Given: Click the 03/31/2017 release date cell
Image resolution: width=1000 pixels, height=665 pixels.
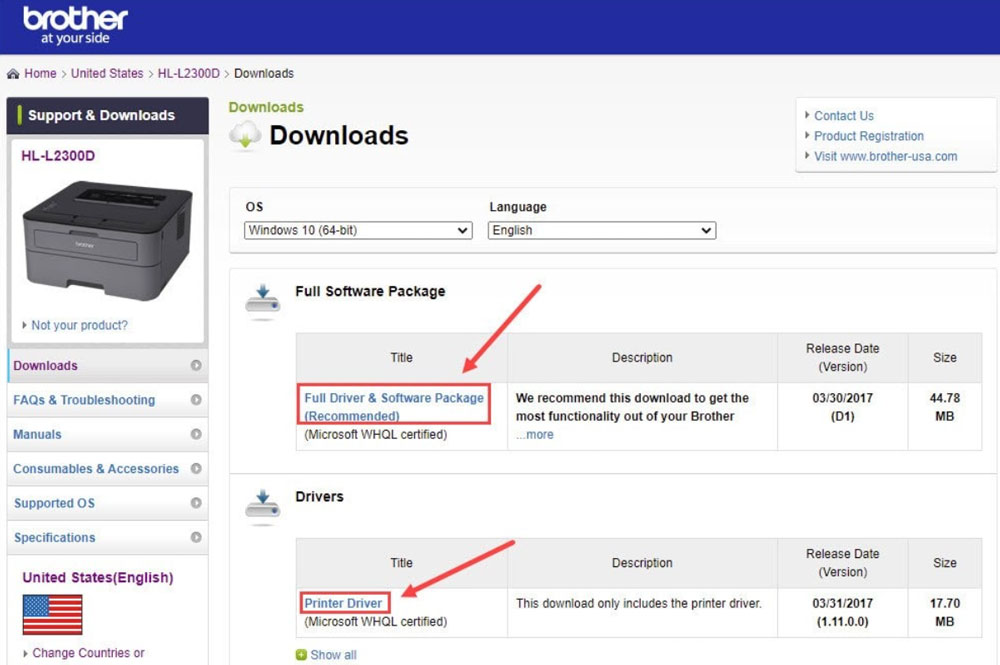Looking at the screenshot, I should tap(842, 612).
